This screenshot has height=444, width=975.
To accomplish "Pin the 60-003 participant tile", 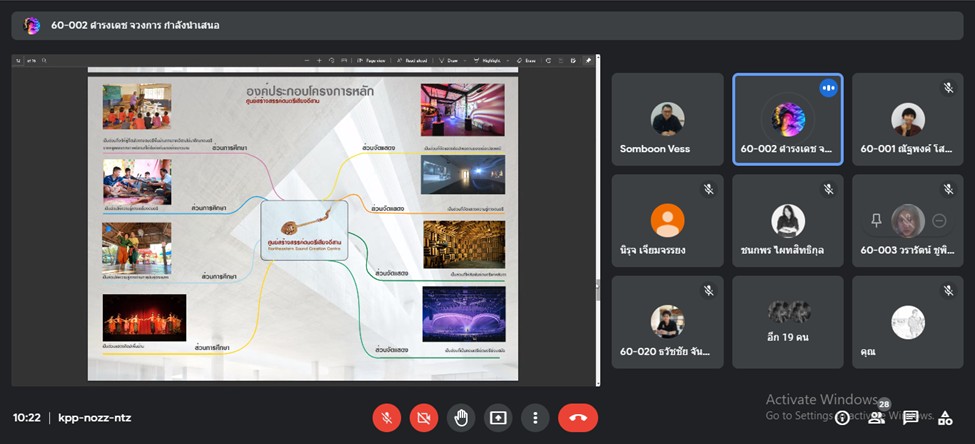I will pyautogui.click(x=877, y=220).
